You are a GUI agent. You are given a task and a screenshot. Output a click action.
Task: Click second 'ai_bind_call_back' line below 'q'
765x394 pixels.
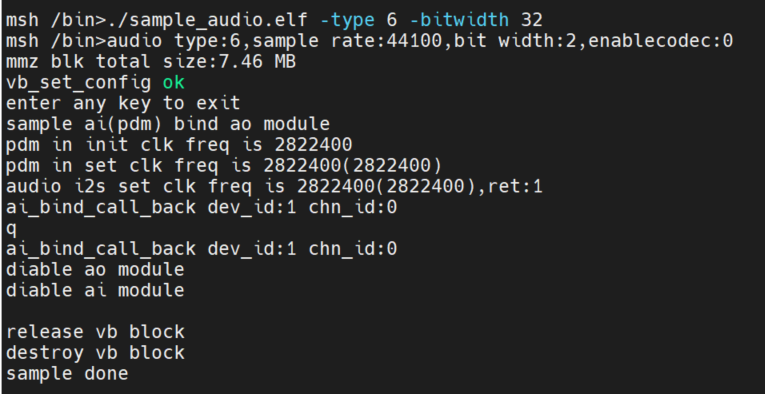tap(201, 249)
